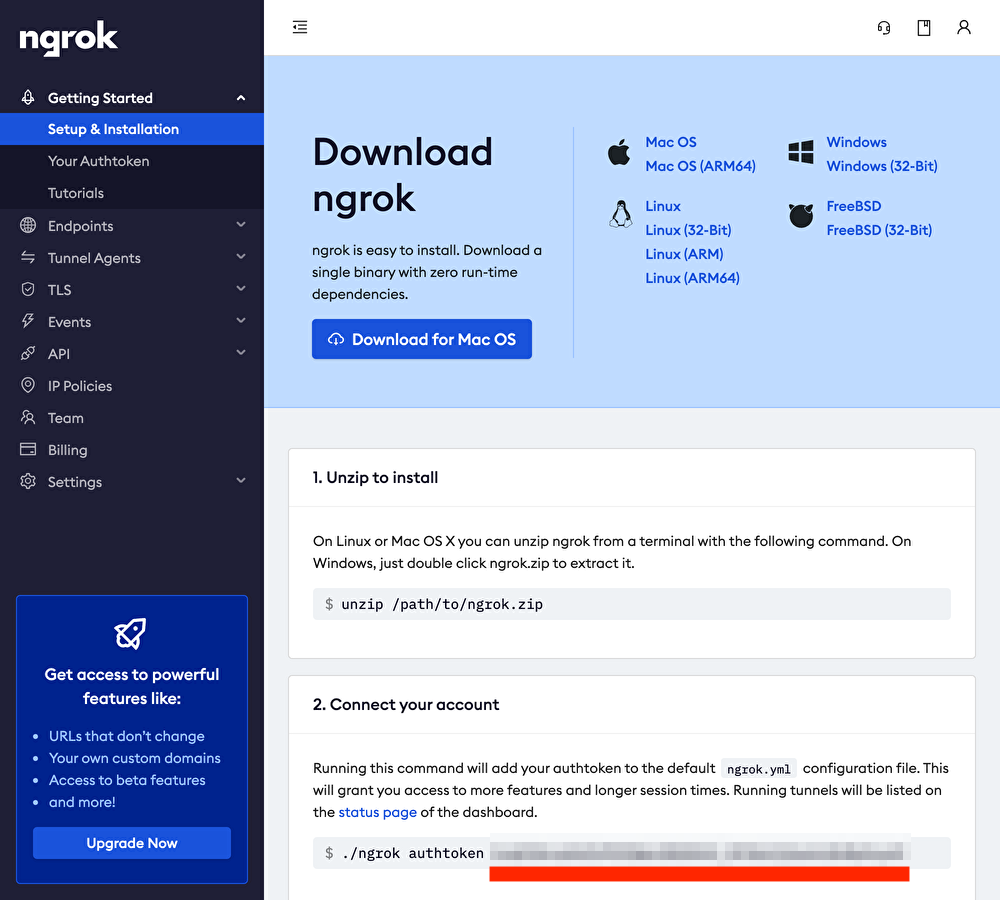Collapse the sidebar with the menu-fold icon
1000x900 pixels.
(x=300, y=27)
